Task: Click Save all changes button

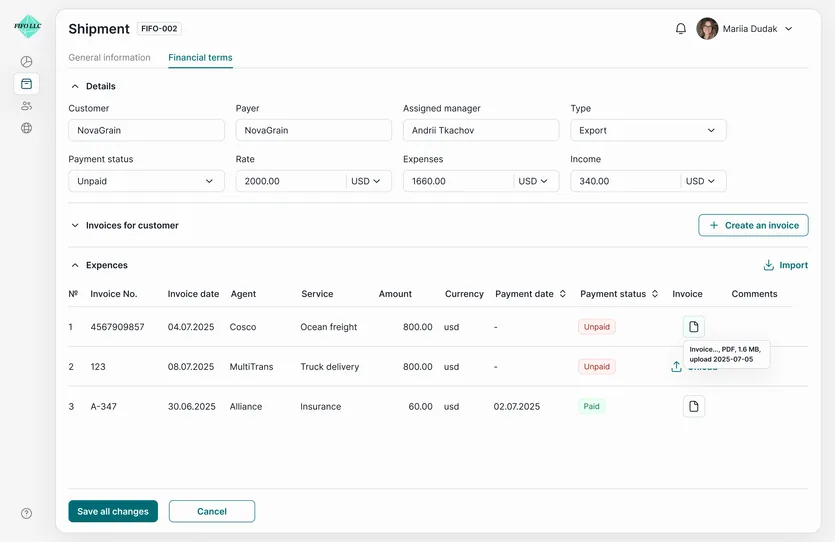Action: 113,511
